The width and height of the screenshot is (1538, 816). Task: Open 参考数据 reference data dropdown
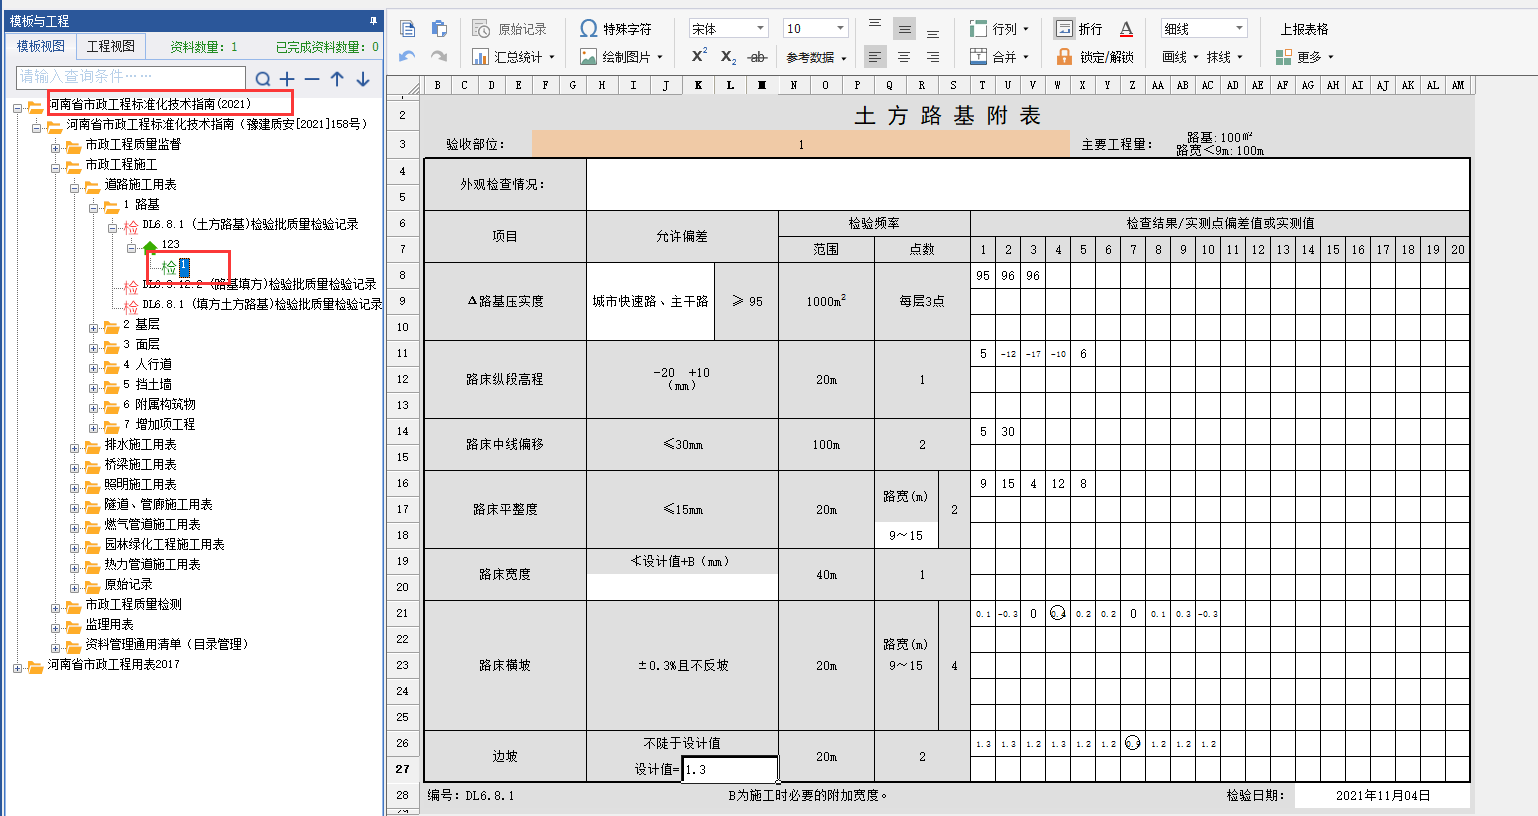tap(816, 57)
